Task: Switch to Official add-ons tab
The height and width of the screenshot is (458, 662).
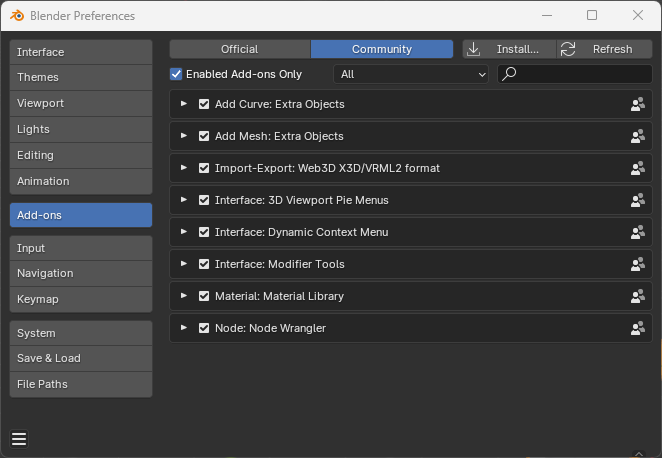Action: (x=240, y=49)
